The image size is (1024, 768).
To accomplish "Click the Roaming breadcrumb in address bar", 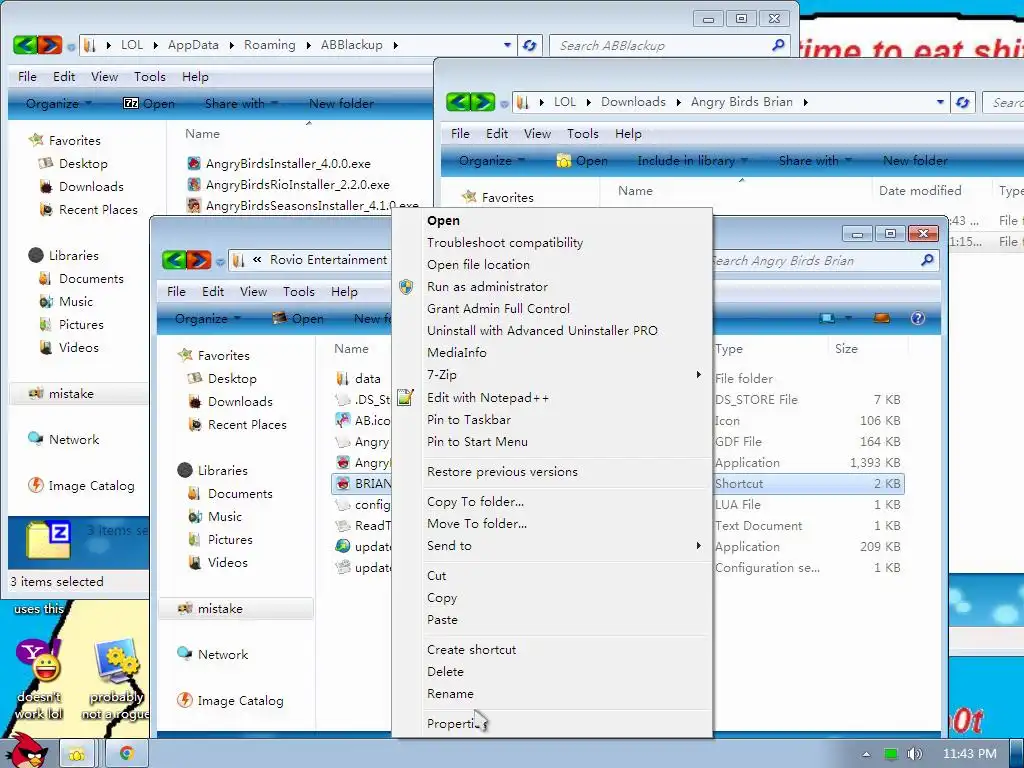I will (x=270, y=45).
